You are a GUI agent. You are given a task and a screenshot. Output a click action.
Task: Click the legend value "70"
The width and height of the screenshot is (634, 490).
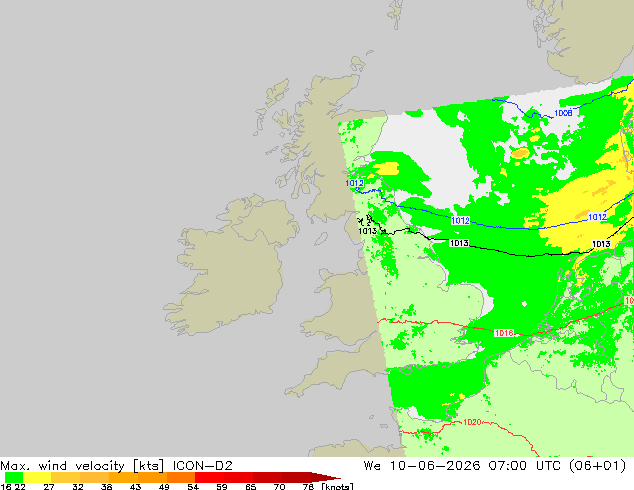(x=279, y=487)
